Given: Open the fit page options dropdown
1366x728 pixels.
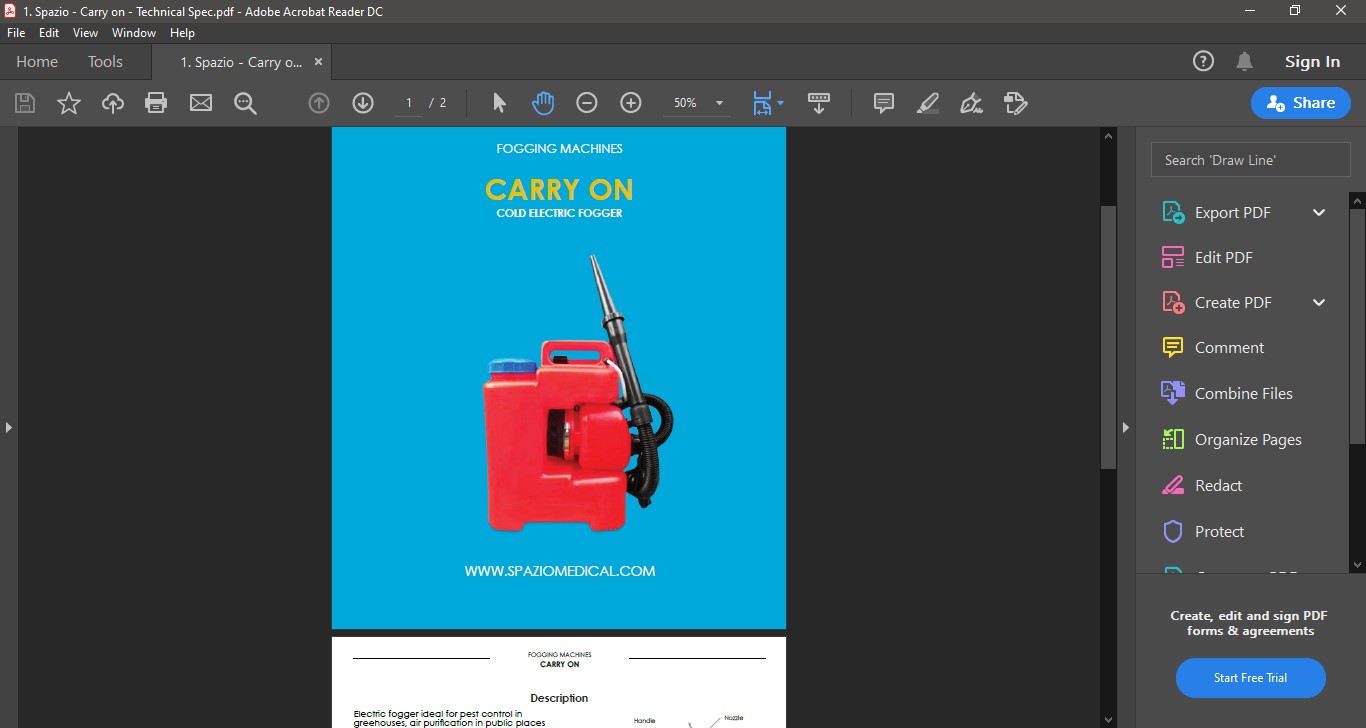Looking at the screenshot, I should (x=780, y=103).
